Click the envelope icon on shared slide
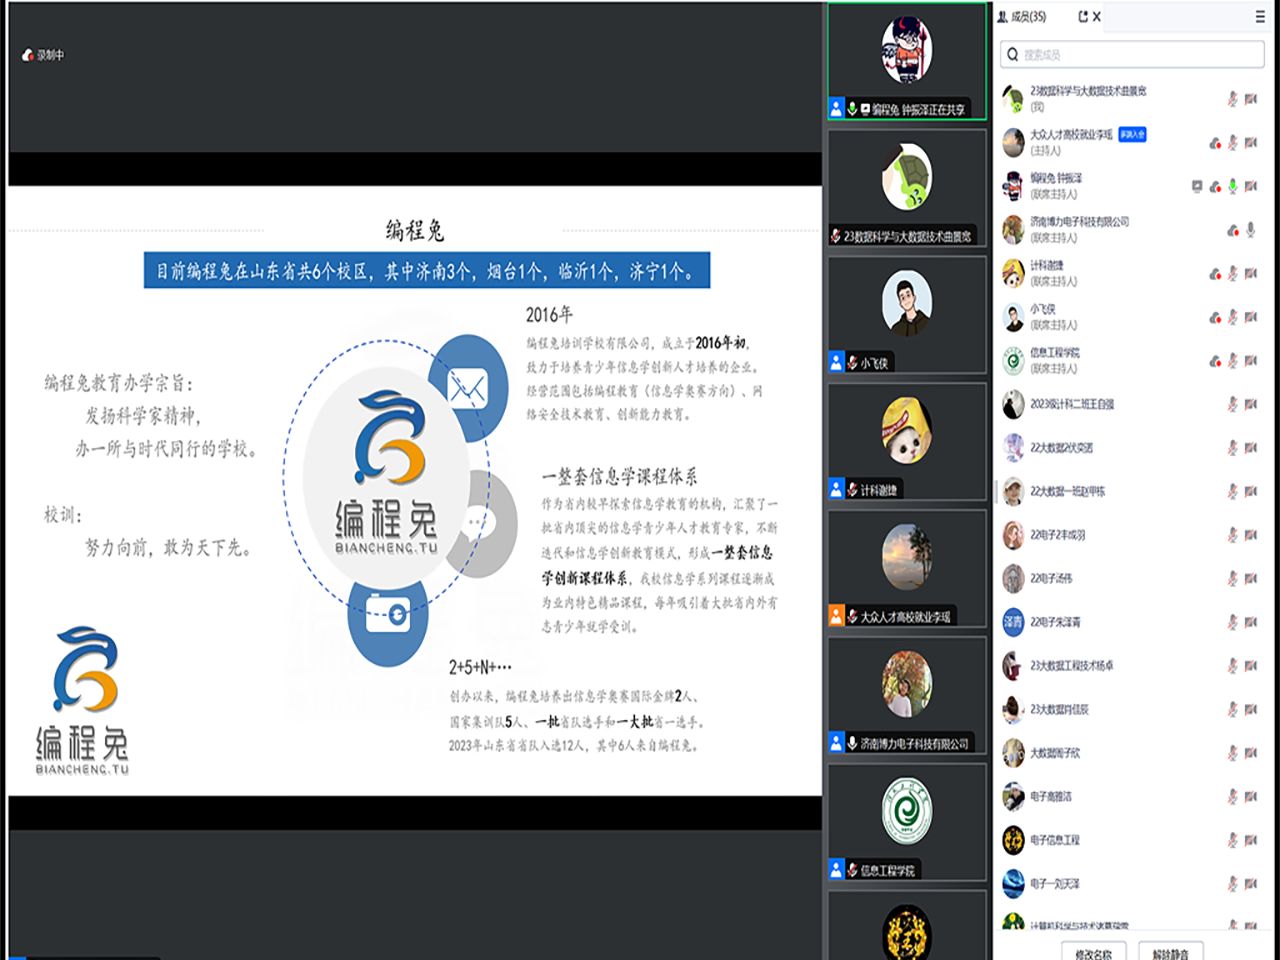 coord(468,387)
